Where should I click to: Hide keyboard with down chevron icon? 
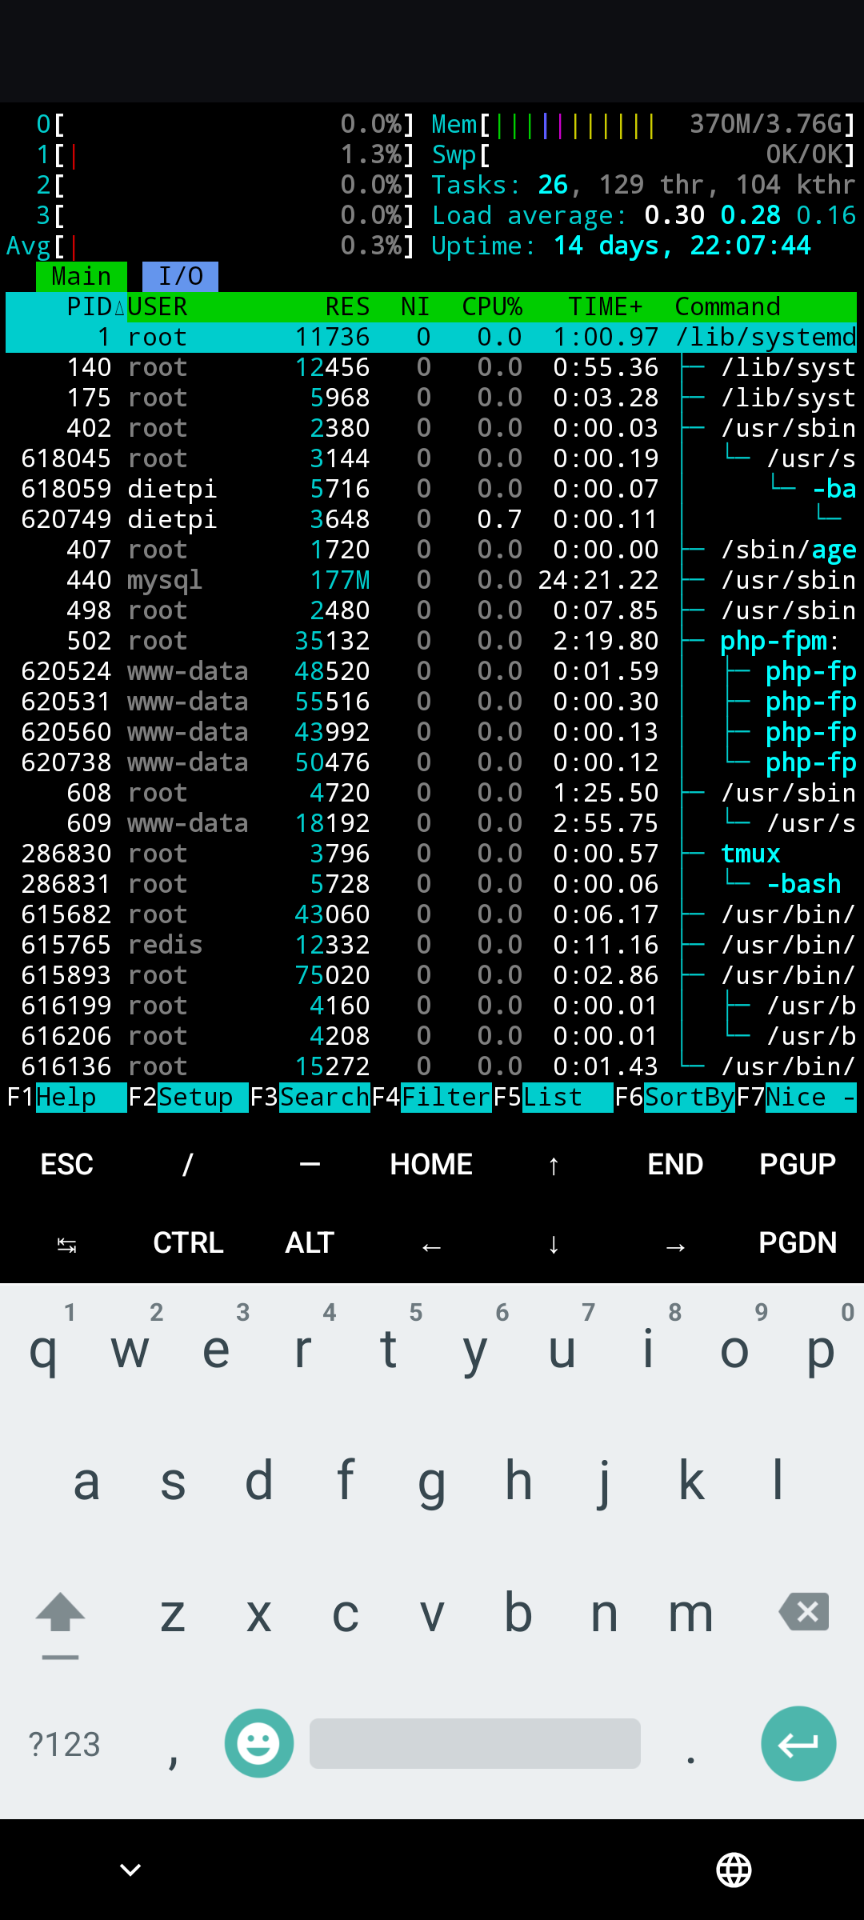pos(130,1869)
